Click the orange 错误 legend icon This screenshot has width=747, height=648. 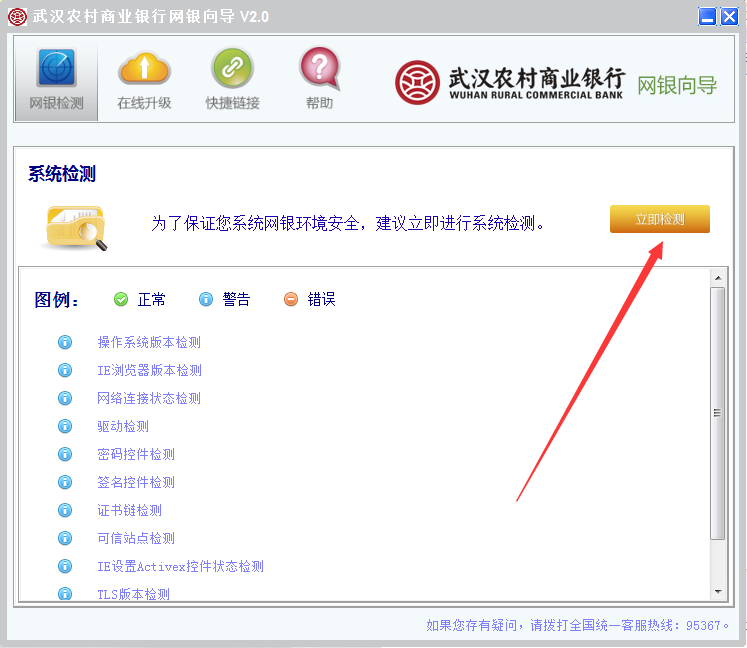tap(291, 299)
